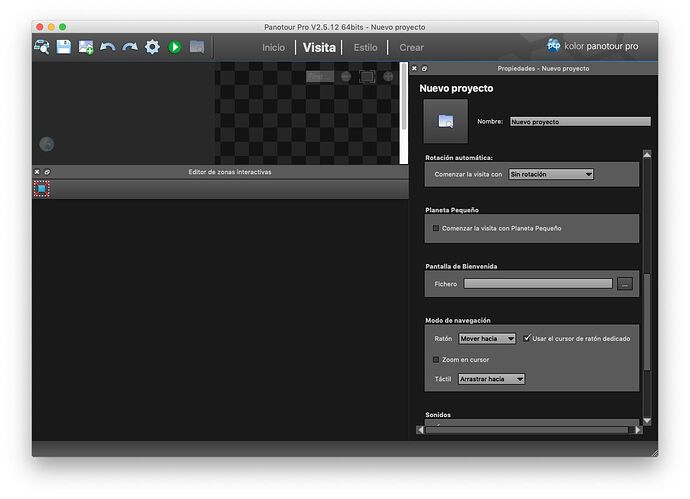Close the Editor de zonas interactivas panel
This screenshot has height=499, width=690.
[37, 172]
